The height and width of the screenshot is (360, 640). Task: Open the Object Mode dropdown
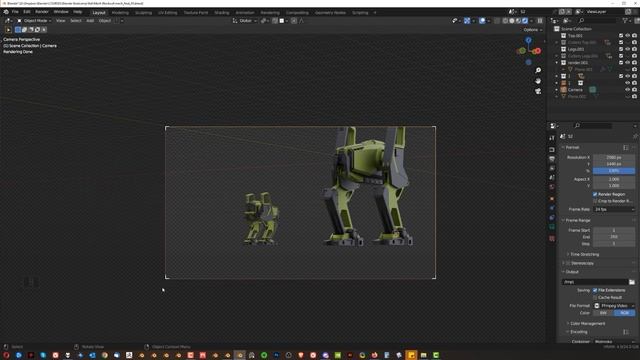click(34, 20)
